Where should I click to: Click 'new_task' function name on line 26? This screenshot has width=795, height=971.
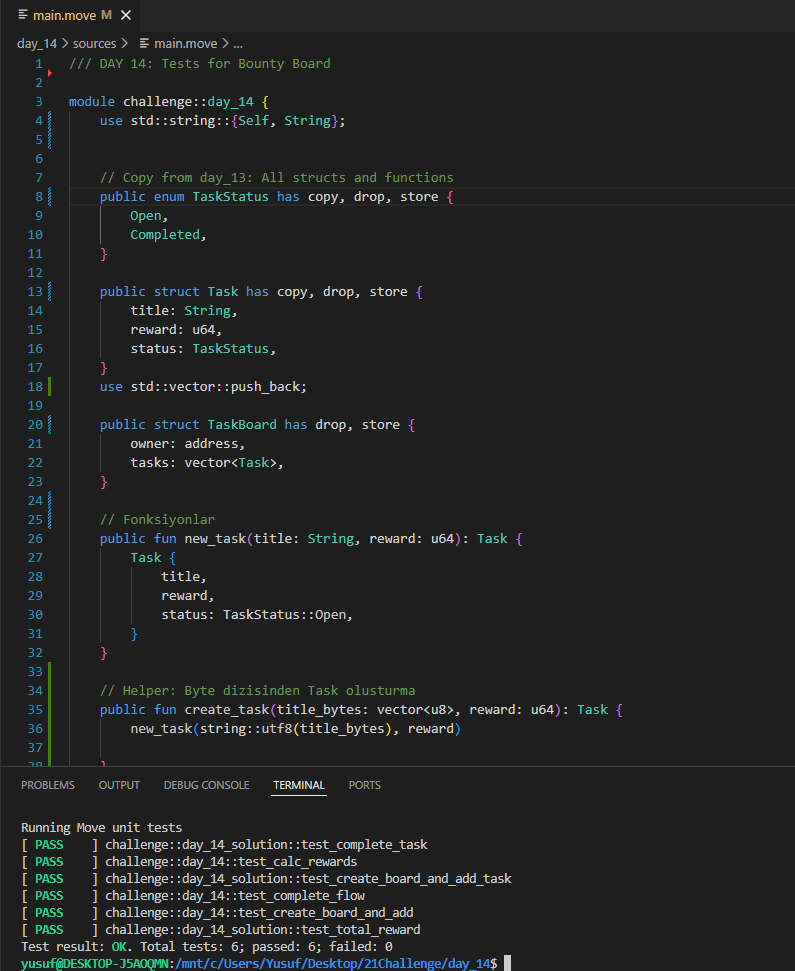215,539
